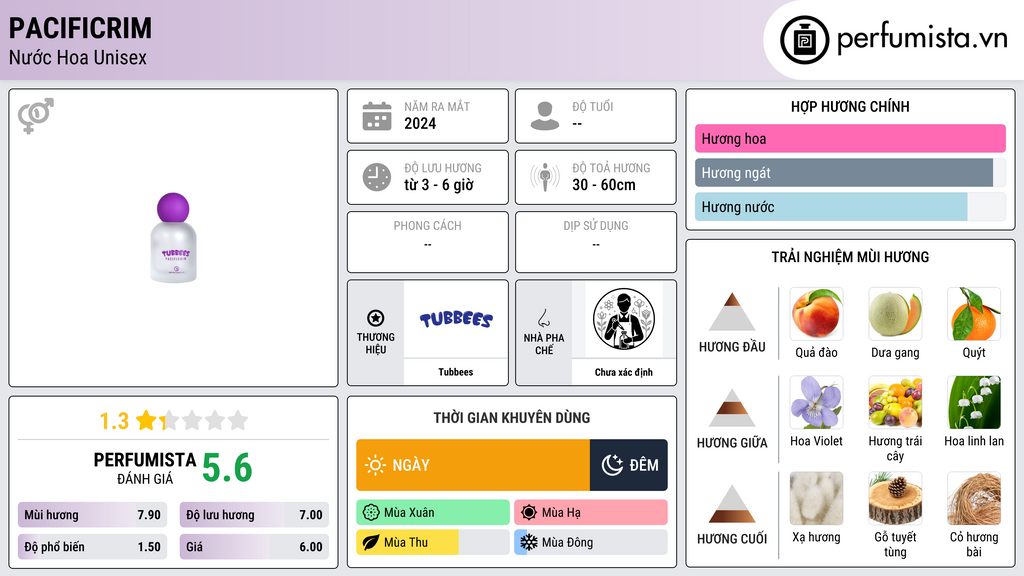The width and height of the screenshot is (1024, 576).
Task: Click the pink Hương hoa accord bar
Action: pos(850,138)
